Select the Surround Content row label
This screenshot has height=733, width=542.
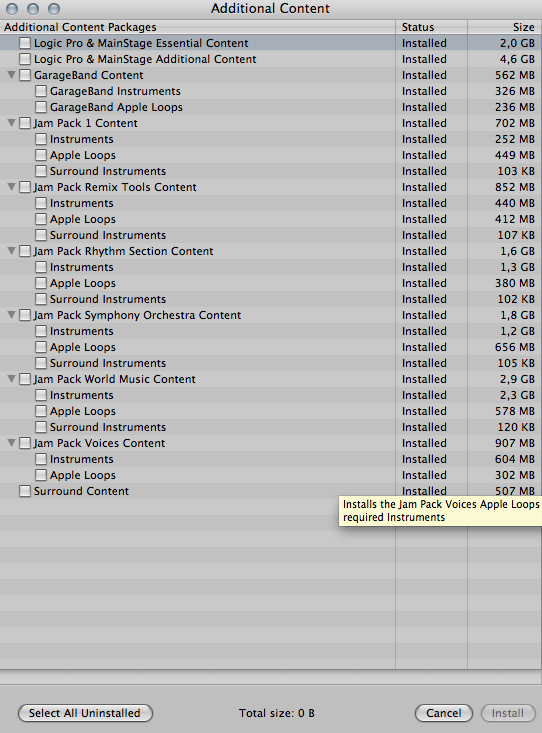81,491
